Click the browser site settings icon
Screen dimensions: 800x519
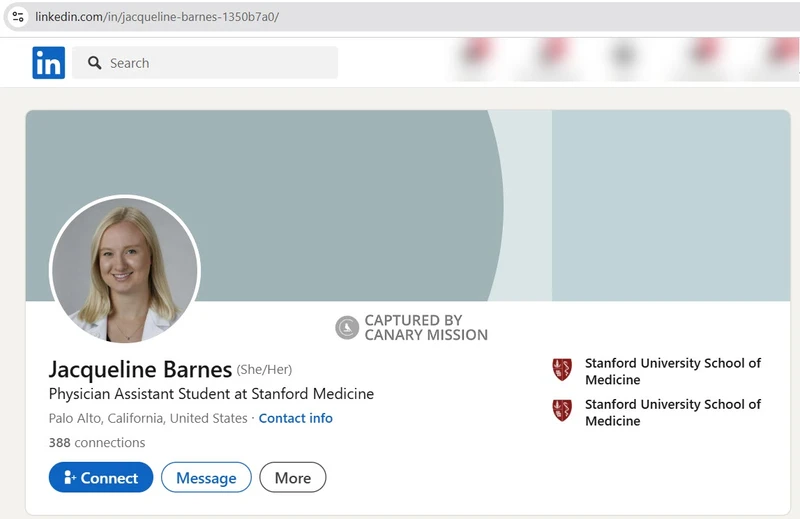18,17
